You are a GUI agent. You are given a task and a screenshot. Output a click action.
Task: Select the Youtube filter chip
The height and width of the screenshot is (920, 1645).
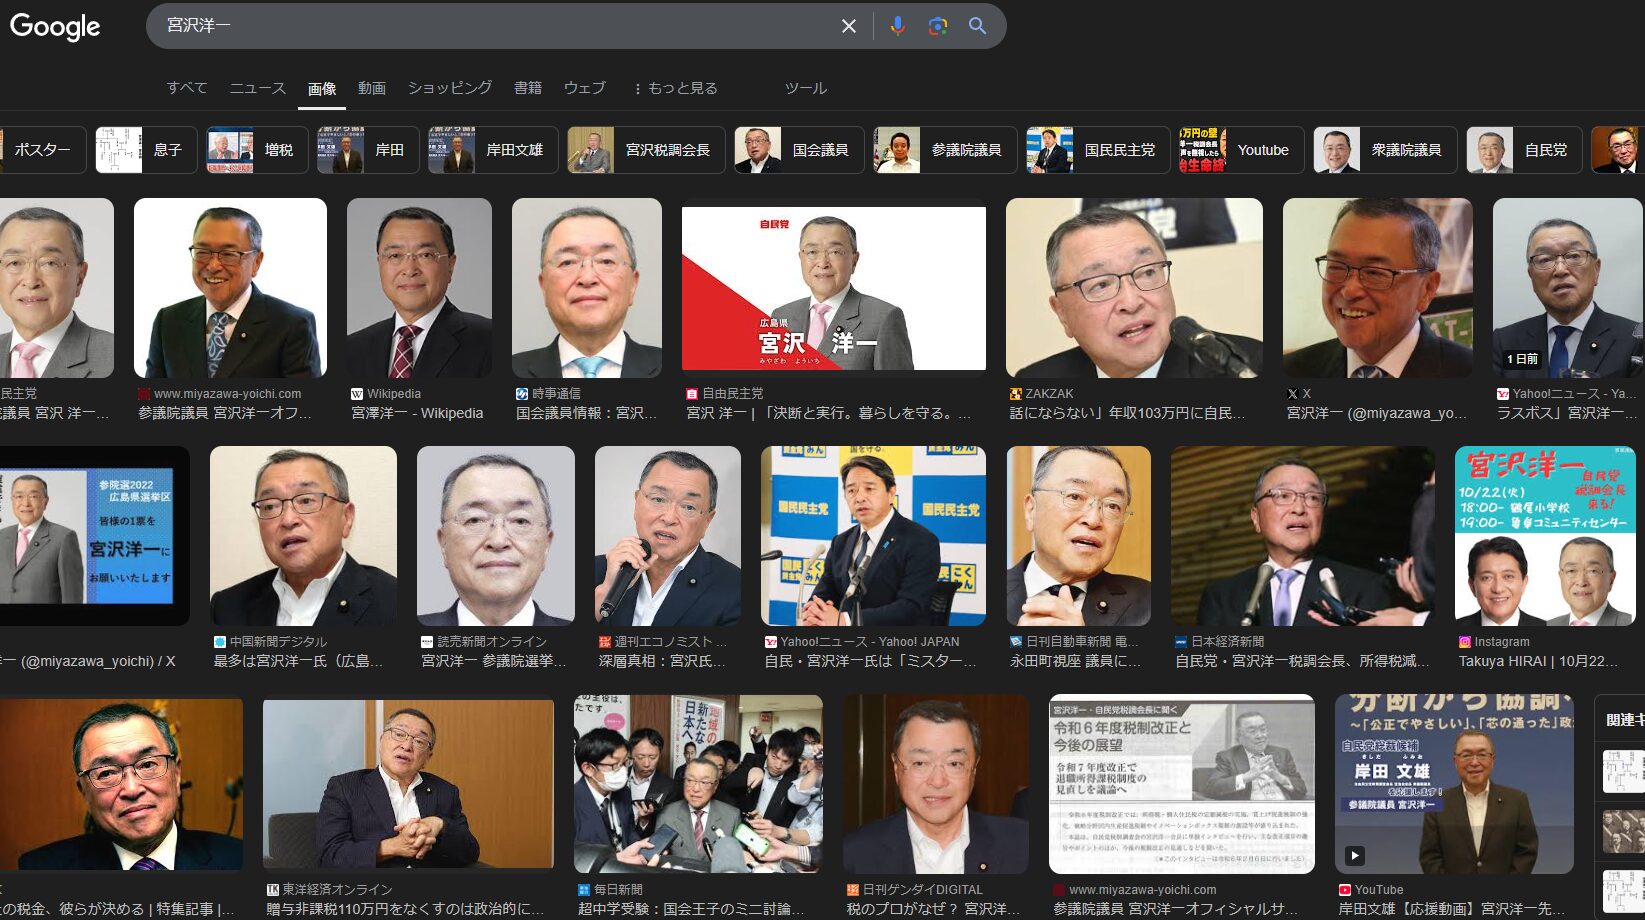(x=1241, y=150)
